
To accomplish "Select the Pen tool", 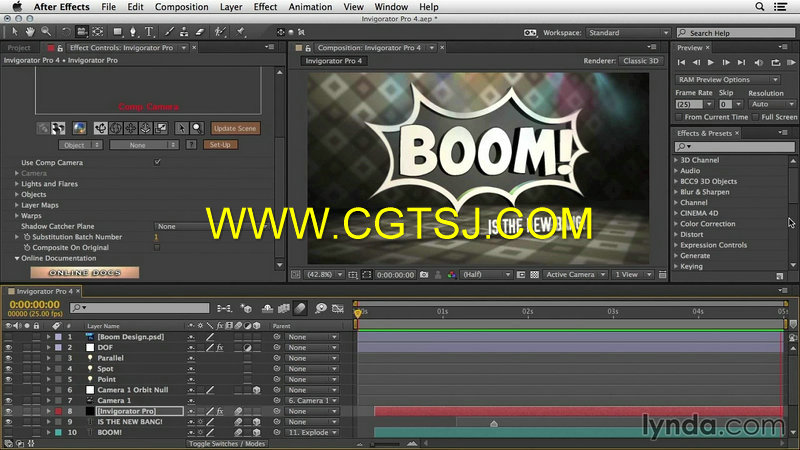I will [x=133, y=32].
